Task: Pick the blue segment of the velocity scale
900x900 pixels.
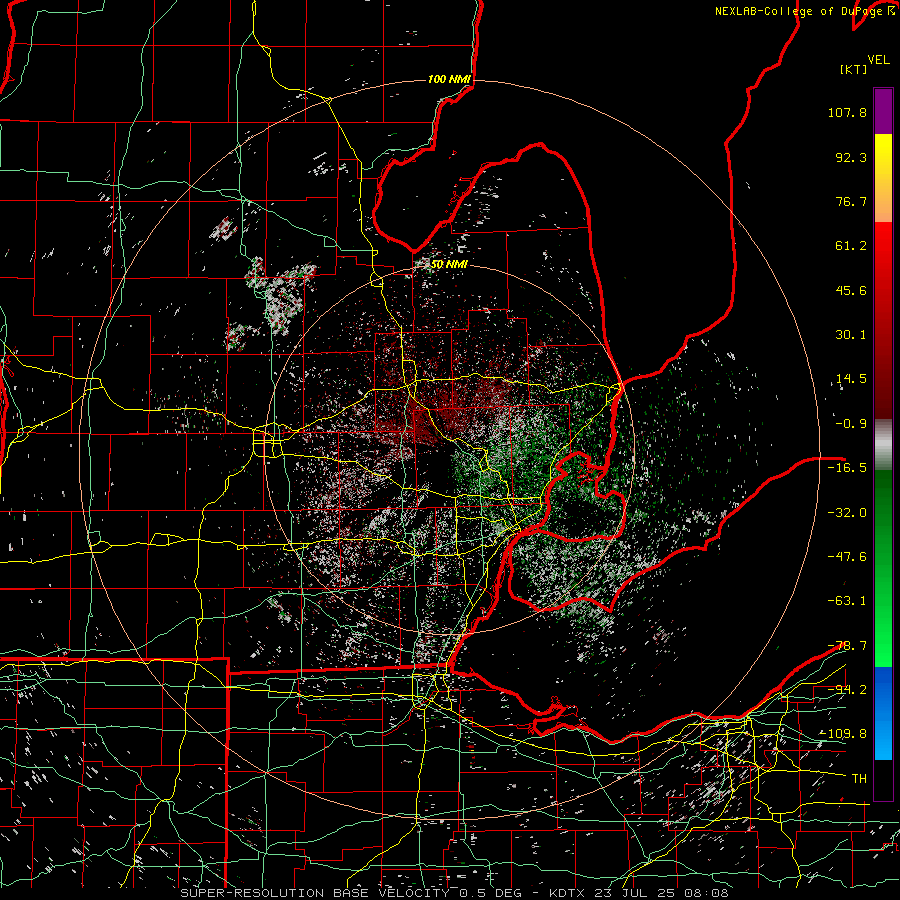Action: tap(883, 713)
